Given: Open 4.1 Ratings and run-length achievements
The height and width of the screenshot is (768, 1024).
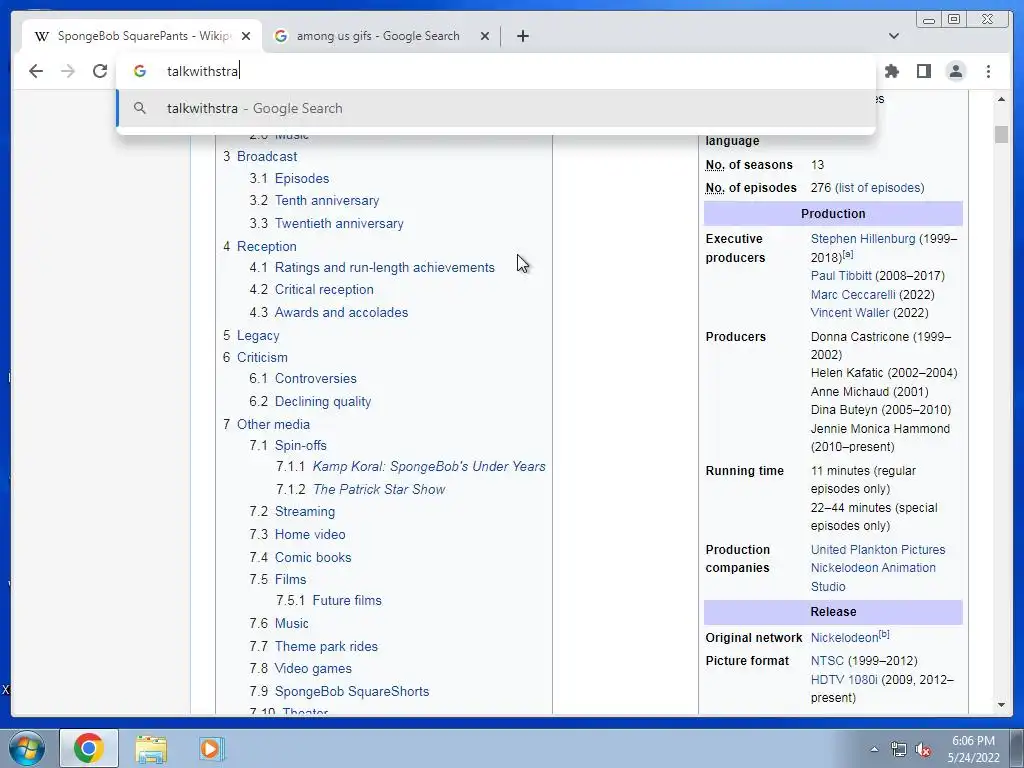Looking at the screenshot, I should tap(385, 267).
